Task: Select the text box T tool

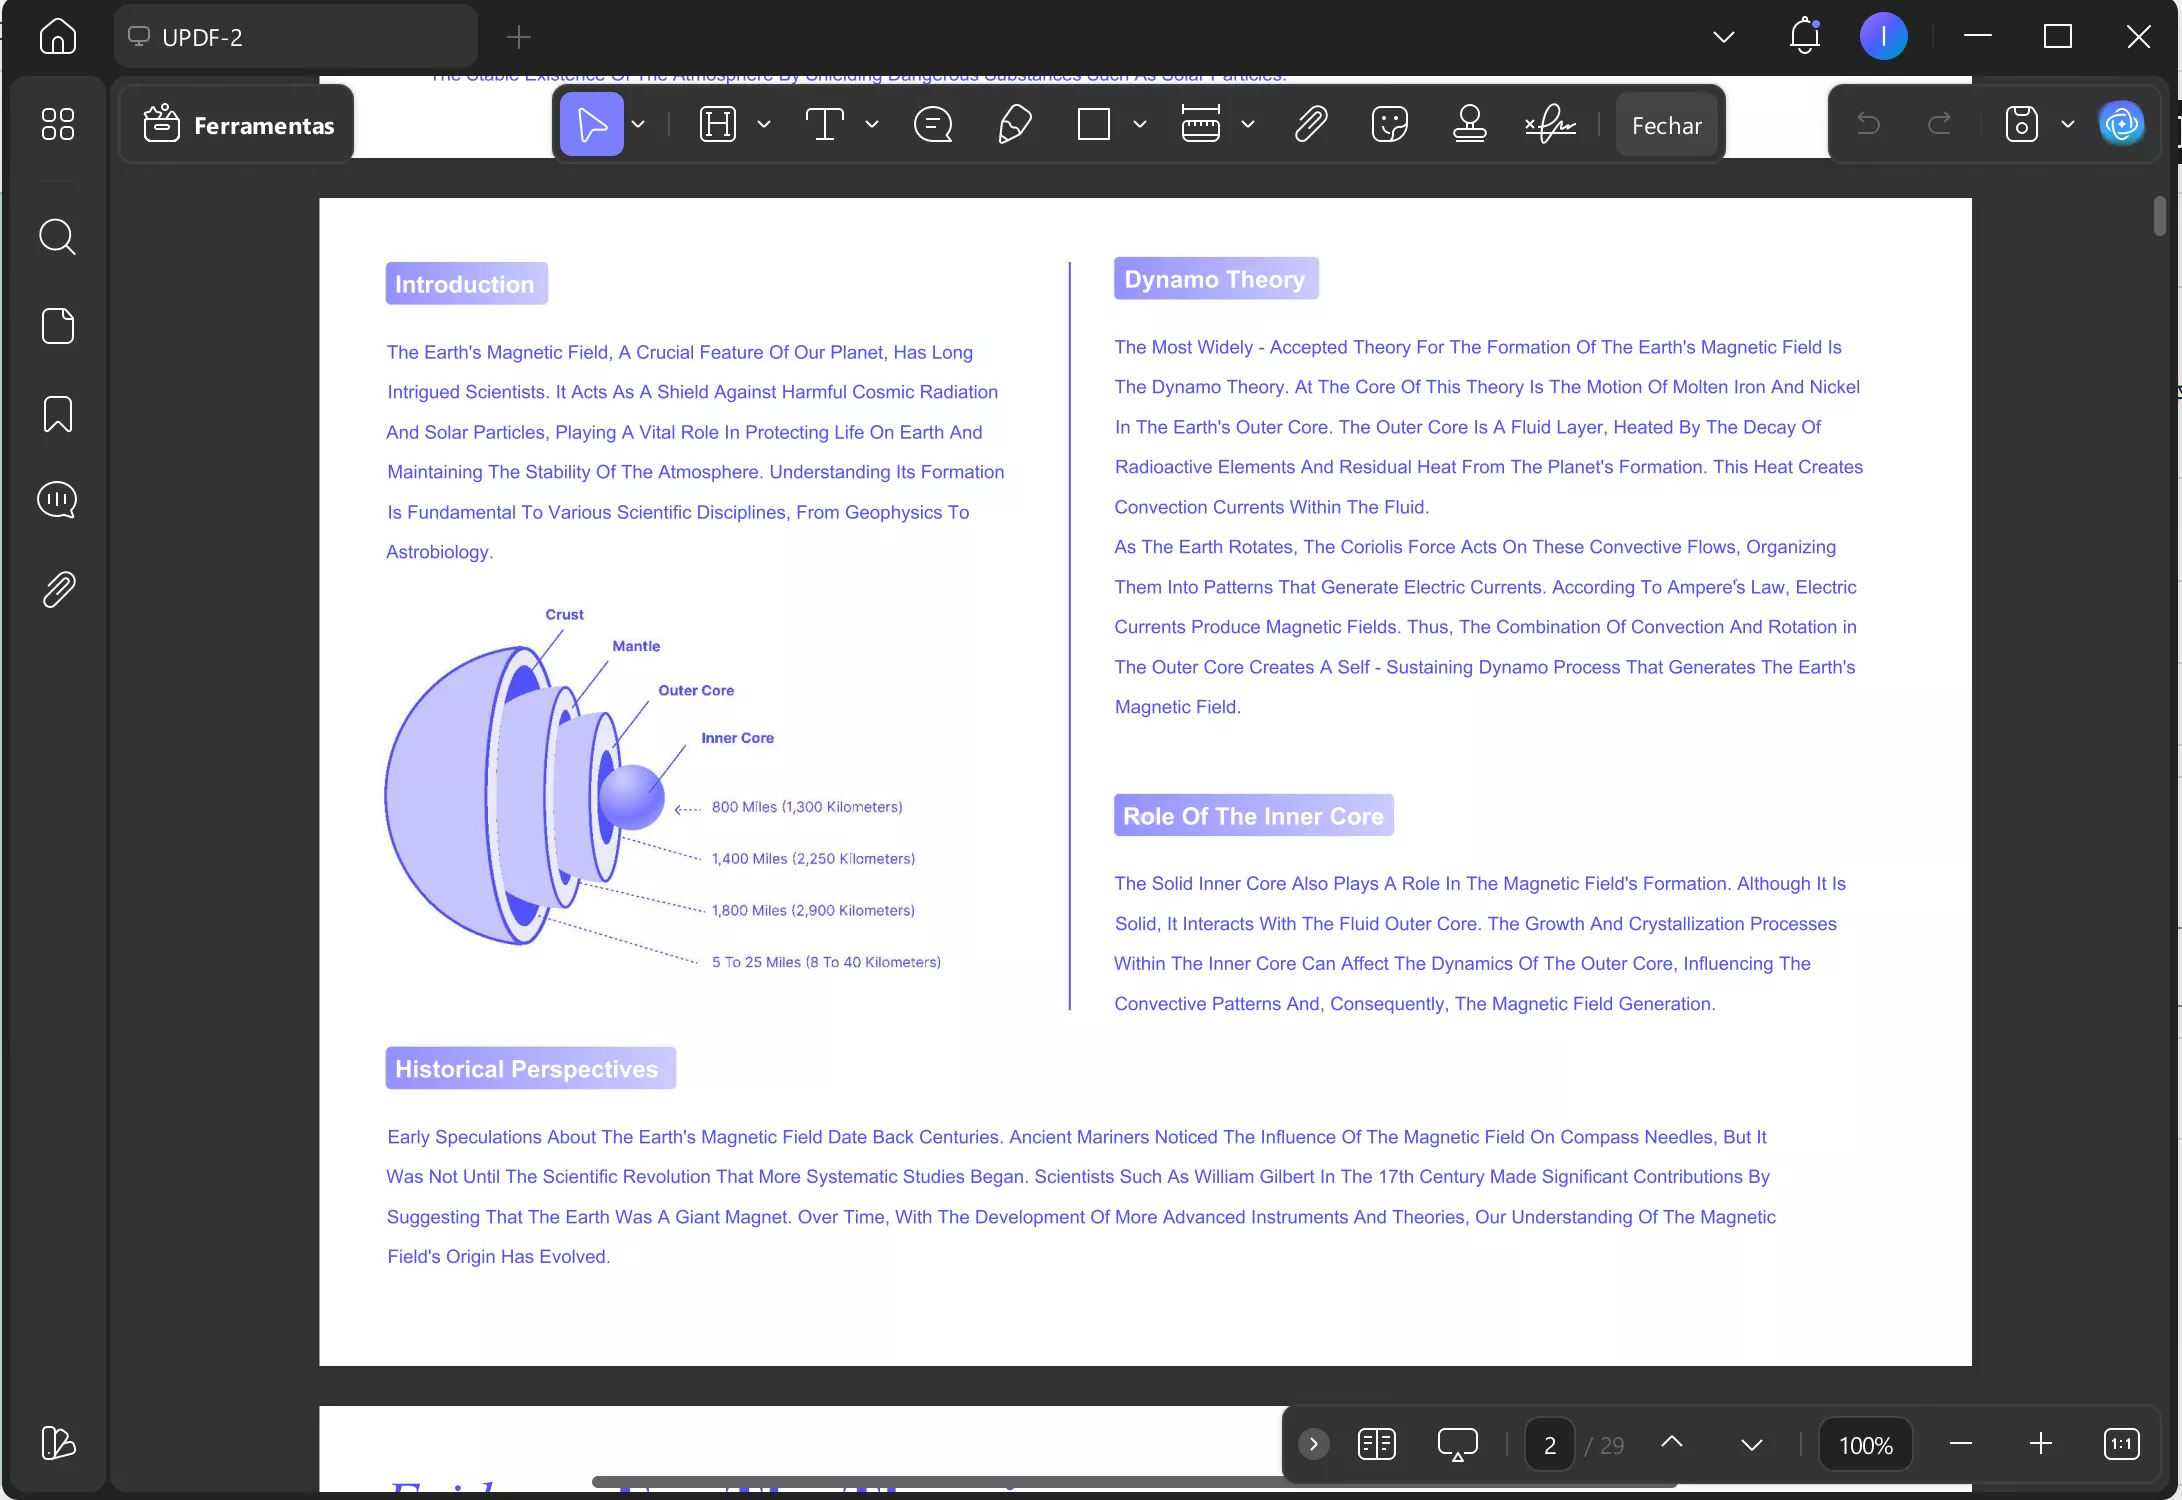Action: point(824,125)
